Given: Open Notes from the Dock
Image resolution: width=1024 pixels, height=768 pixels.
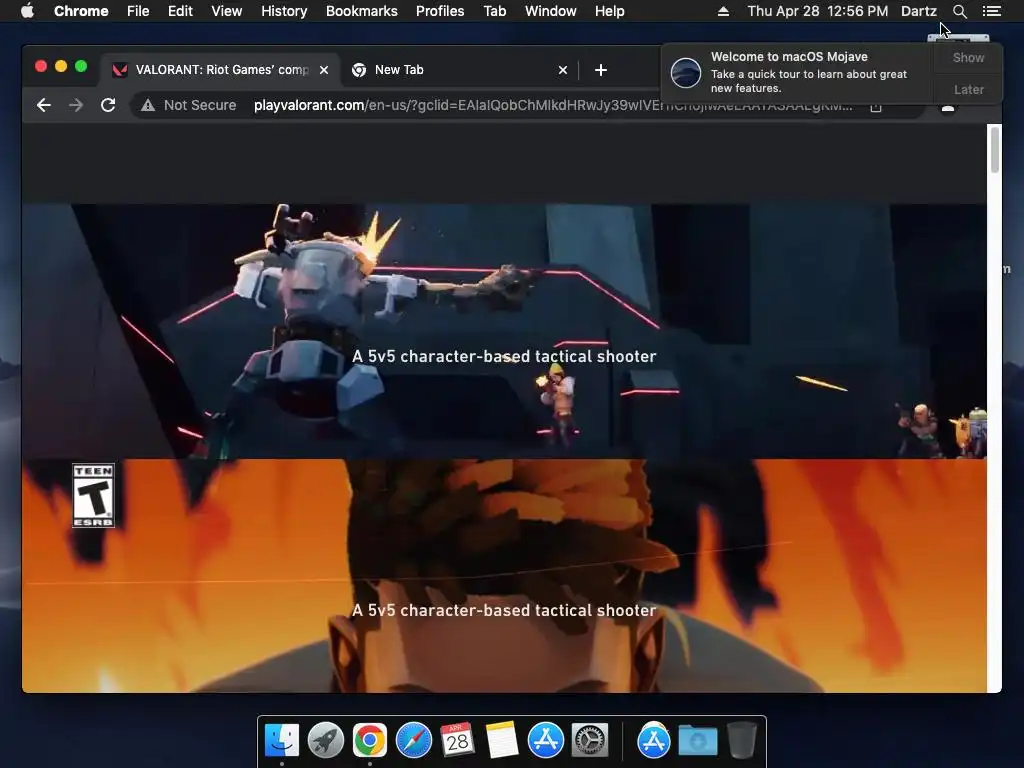Looking at the screenshot, I should 502,740.
